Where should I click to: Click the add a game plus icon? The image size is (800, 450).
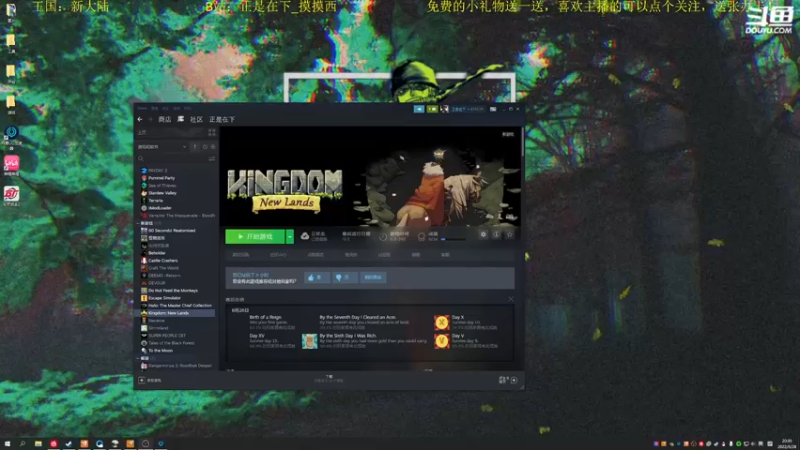(142, 380)
